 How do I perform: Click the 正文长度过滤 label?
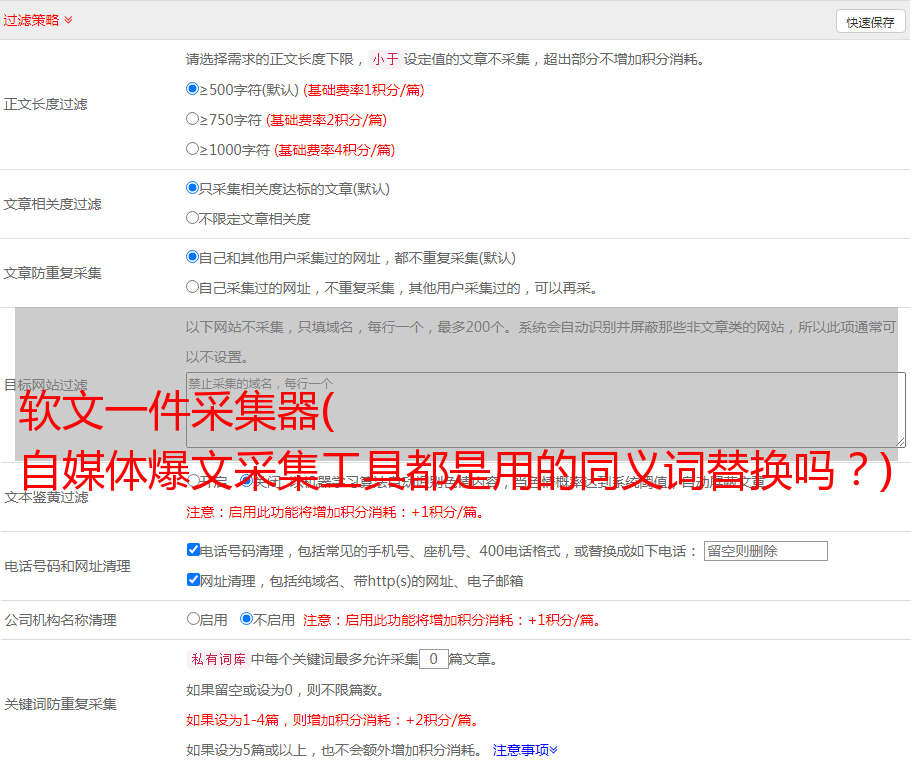(45, 104)
